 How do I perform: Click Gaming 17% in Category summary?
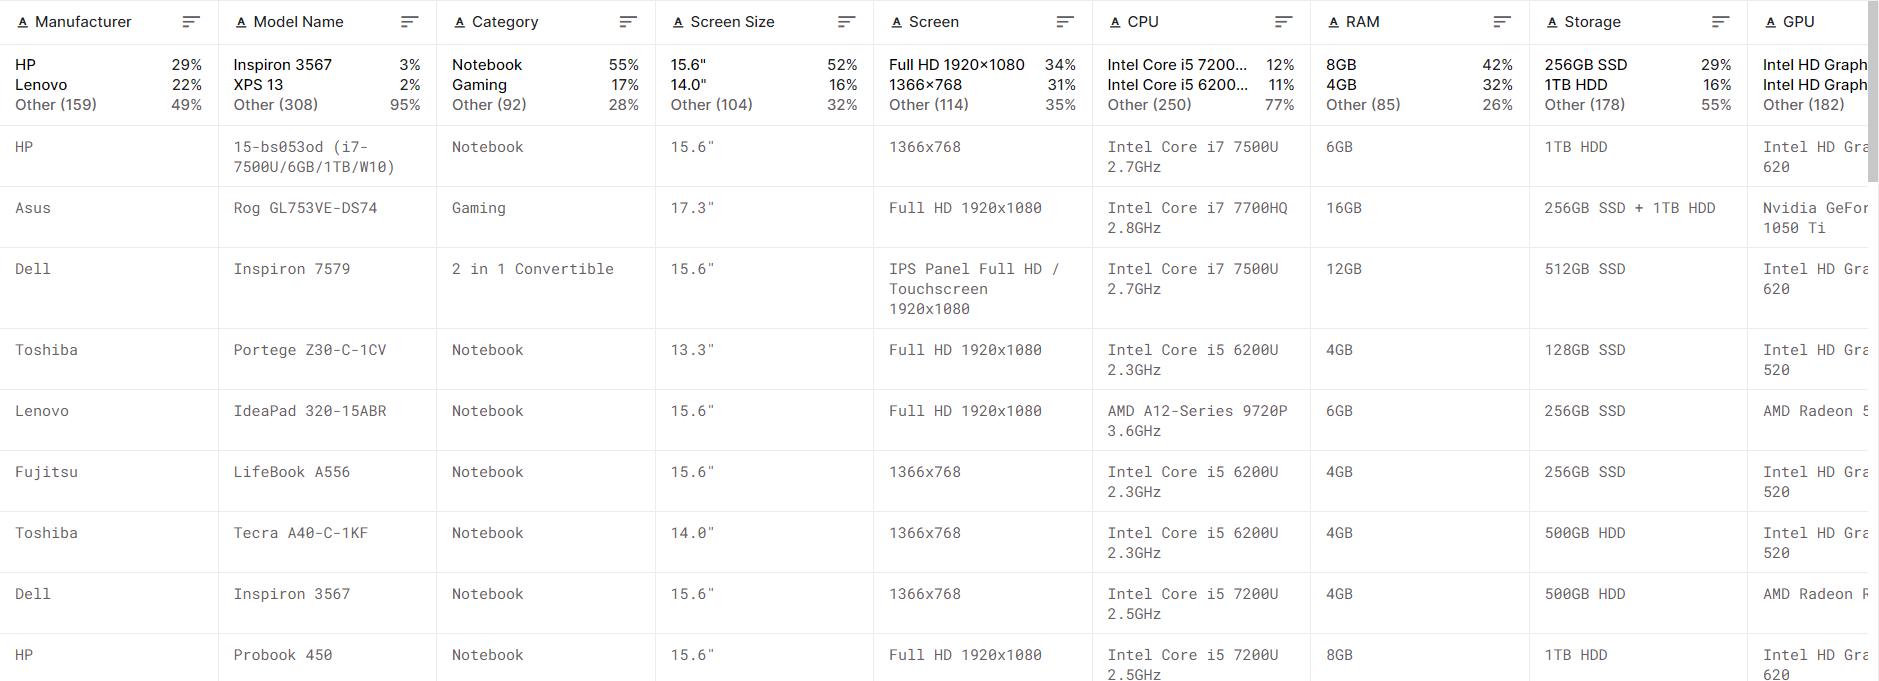pyautogui.click(x=545, y=85)
